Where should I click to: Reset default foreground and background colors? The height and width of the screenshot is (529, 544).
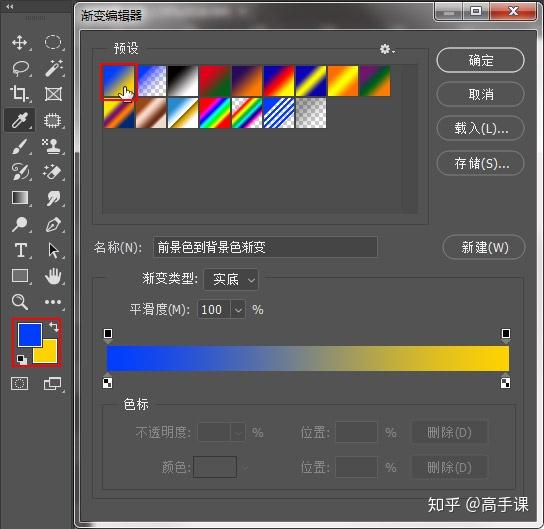(21, 359)
